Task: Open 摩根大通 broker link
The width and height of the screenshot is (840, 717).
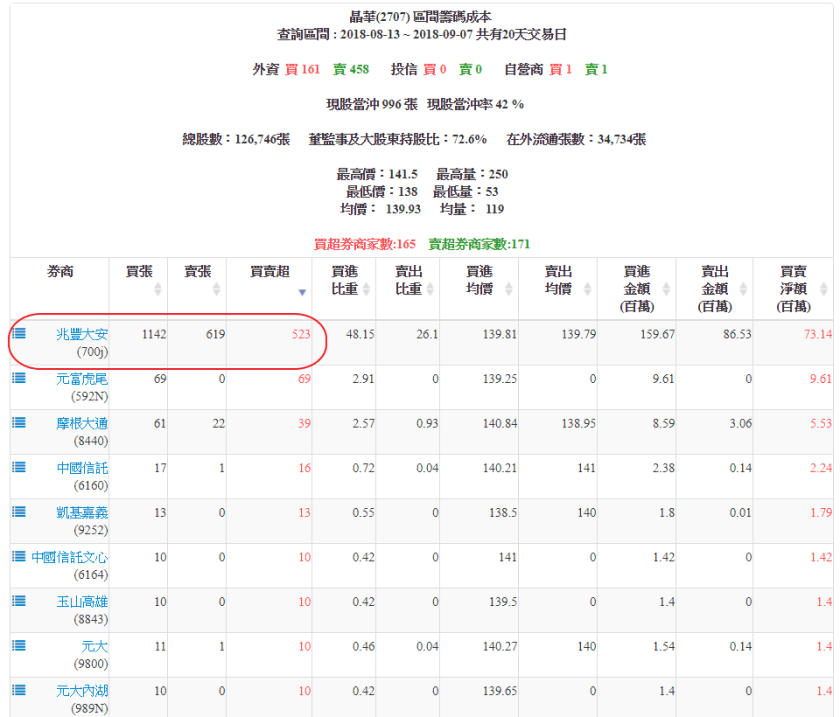Action: click(x=81, y=423)
